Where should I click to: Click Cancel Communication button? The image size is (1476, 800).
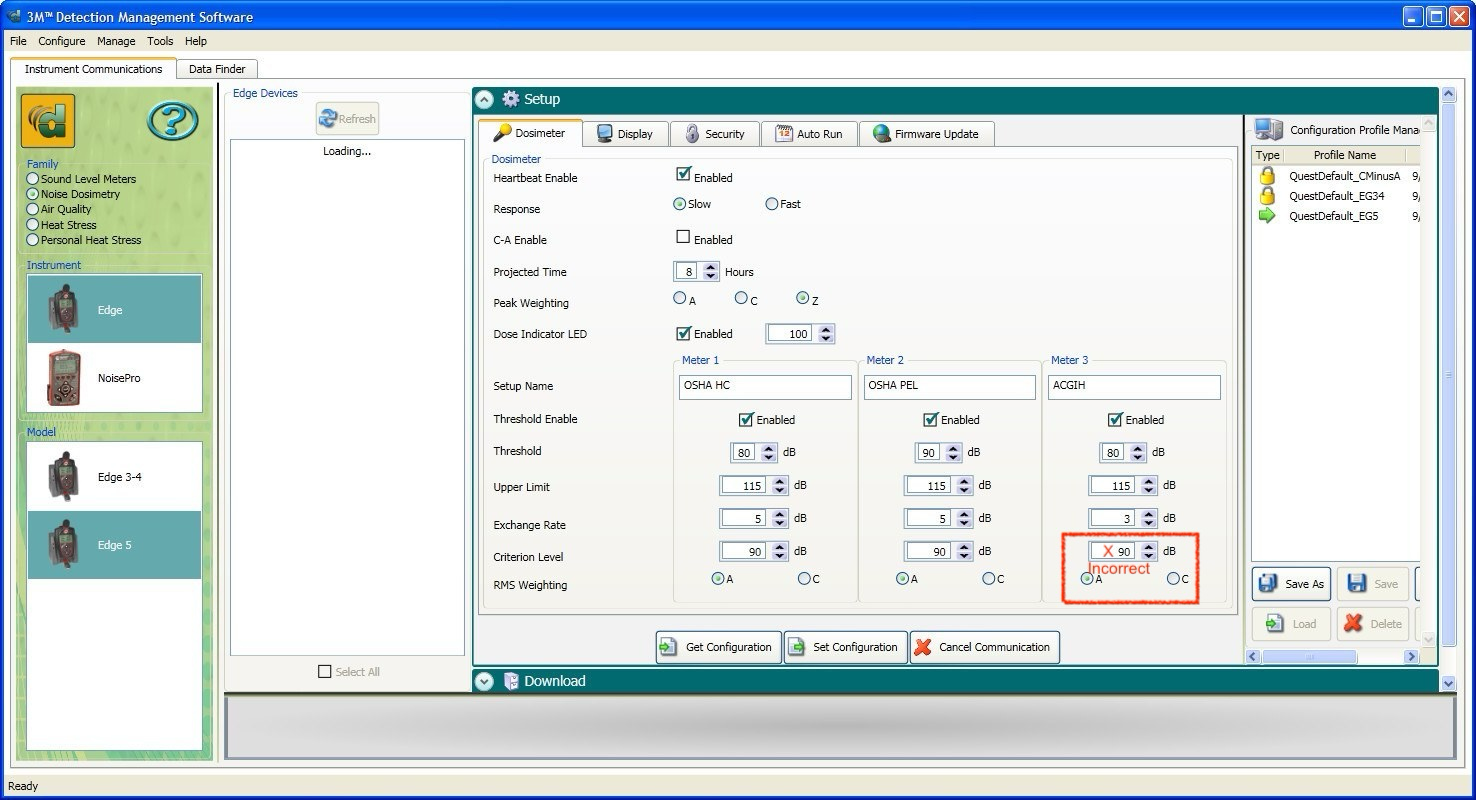[x=984, y=647]
